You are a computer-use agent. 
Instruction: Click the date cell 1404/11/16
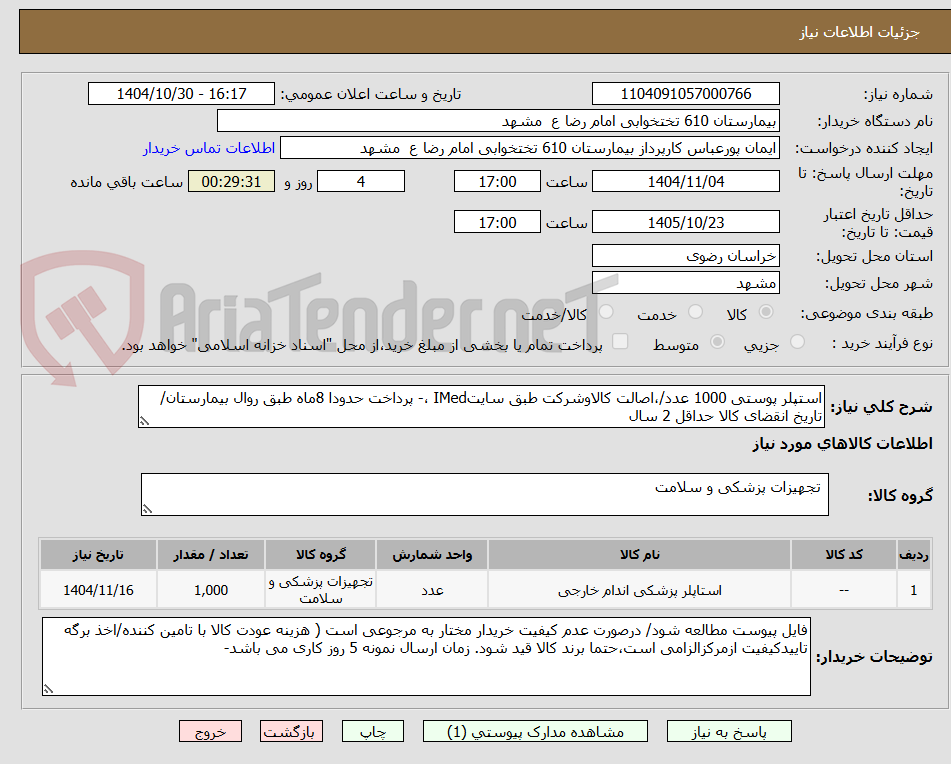[98, 590]
